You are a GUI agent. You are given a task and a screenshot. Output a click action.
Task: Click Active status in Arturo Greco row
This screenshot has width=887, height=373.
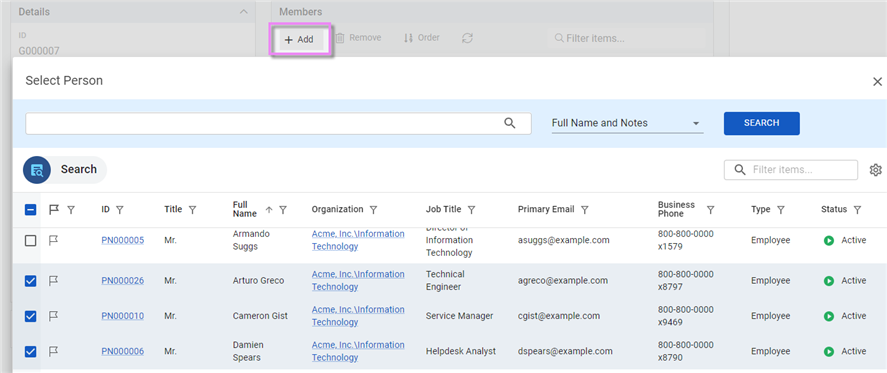click(845, 281)
